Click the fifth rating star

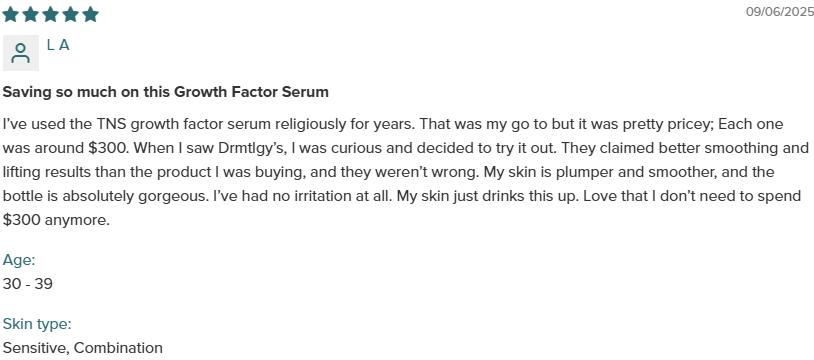coord(90,14)
